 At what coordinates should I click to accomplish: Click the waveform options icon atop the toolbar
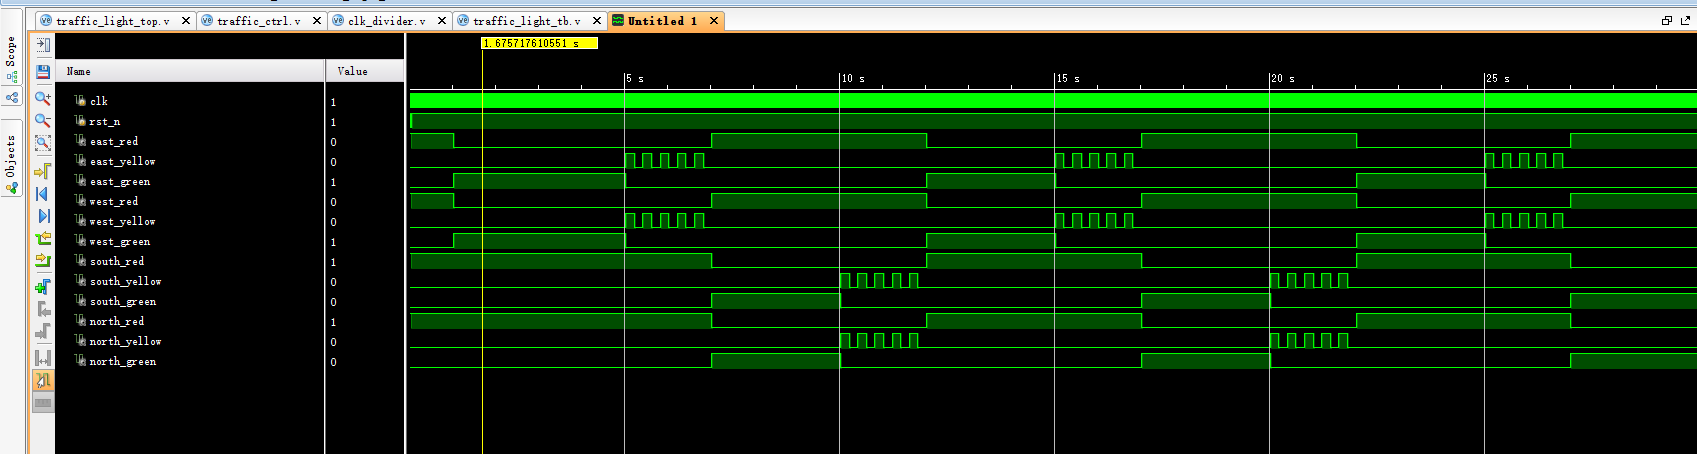(x=43, y=45)
